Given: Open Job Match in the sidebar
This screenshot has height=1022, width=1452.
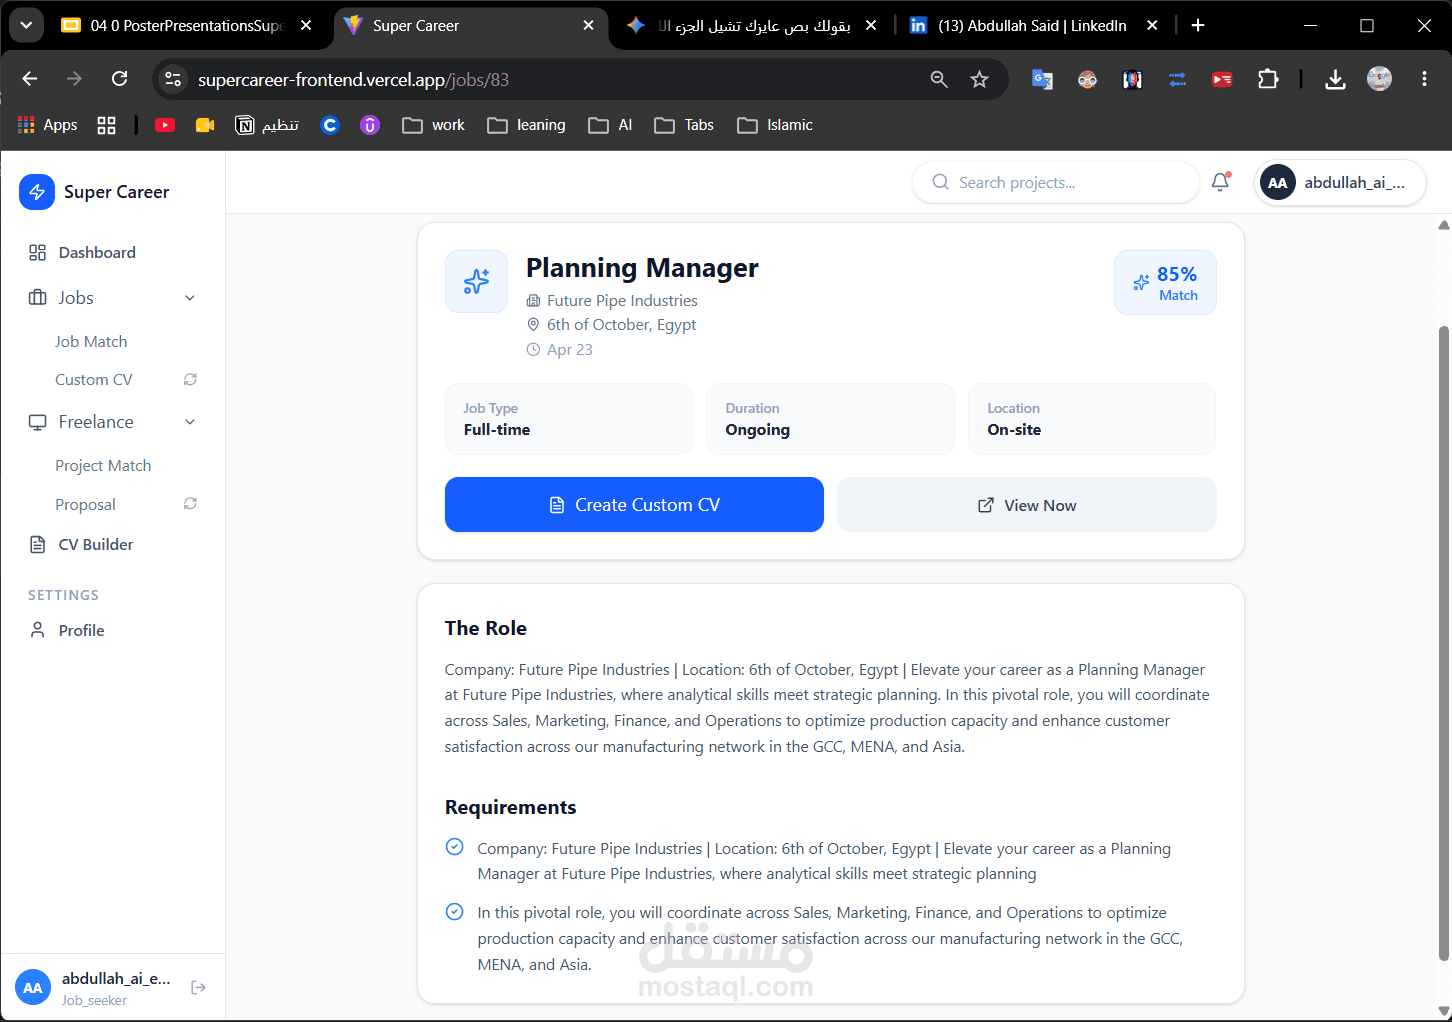Looking at the screenshot, I should (91, 342).
